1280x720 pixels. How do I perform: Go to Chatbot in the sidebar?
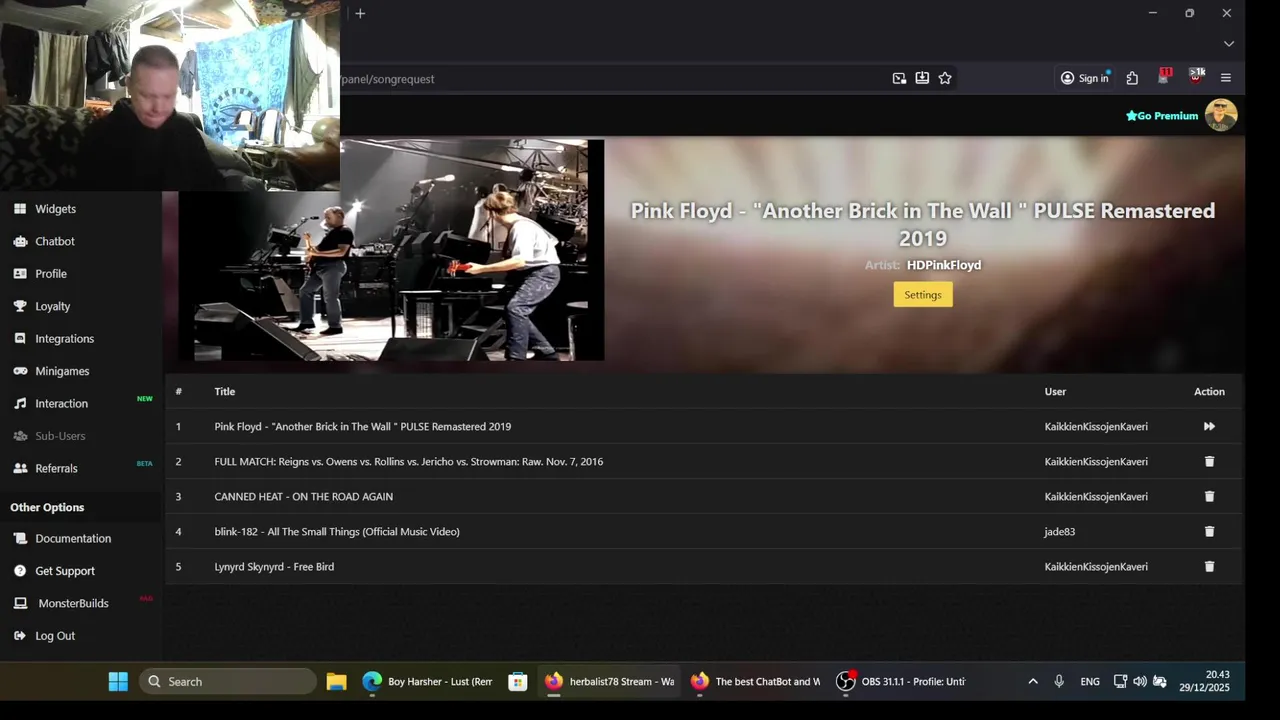point(55,241)
